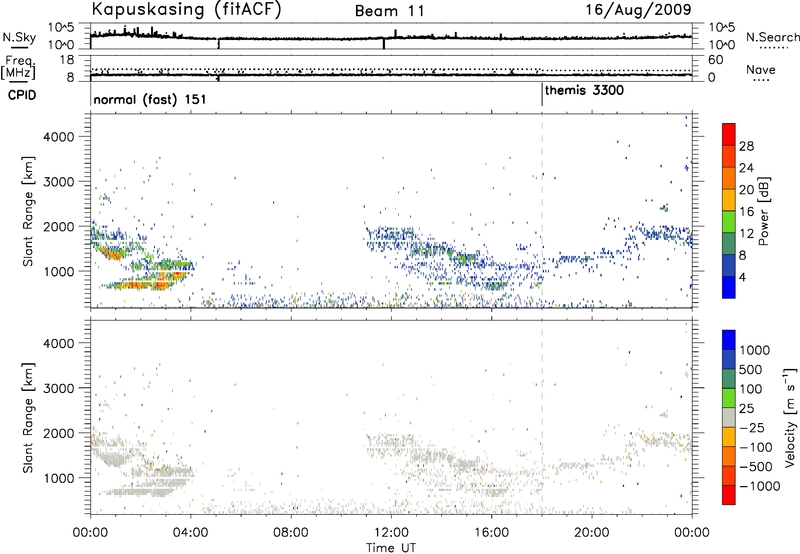This screenshot has height=554, width=800.
Task: Click the CPID change marker line near themis 3300
Action: pyautogui.click(x=542, y=95)
